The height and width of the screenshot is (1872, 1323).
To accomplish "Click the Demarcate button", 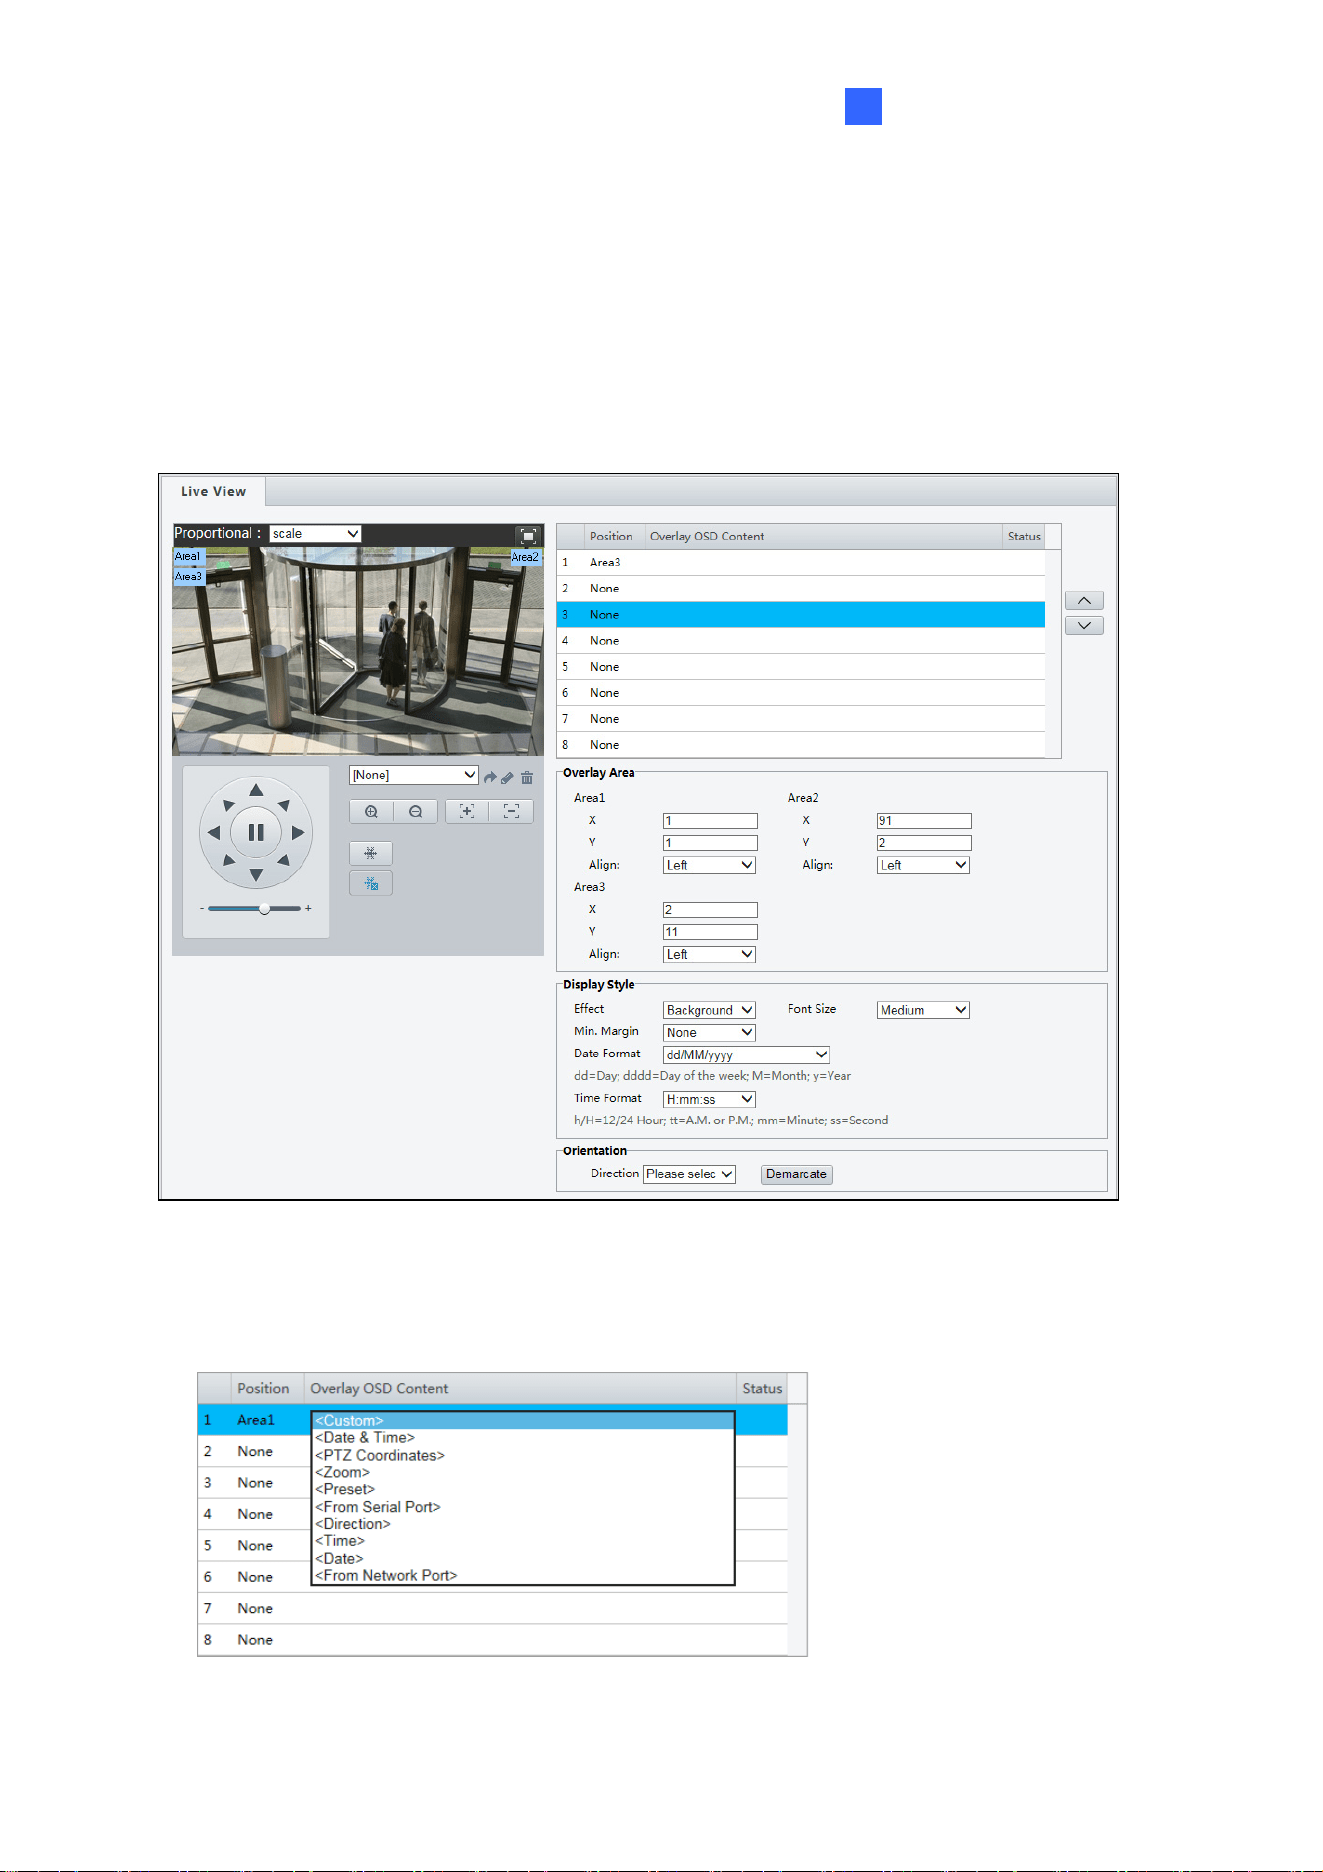I will click(796, 1174).
